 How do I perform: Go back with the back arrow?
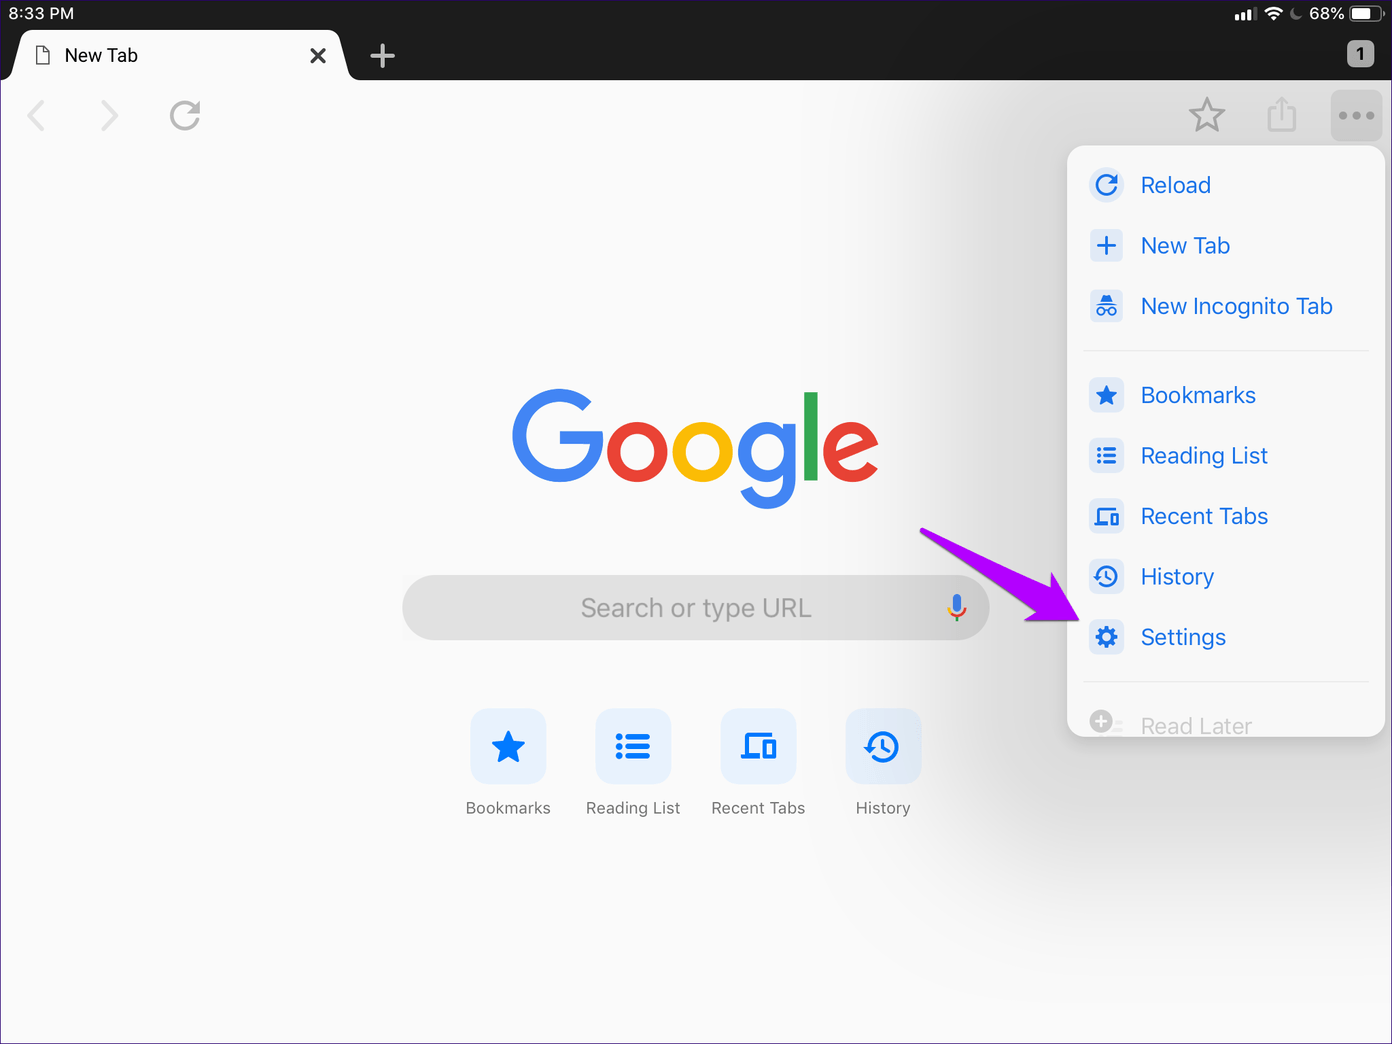pos(37,116)
